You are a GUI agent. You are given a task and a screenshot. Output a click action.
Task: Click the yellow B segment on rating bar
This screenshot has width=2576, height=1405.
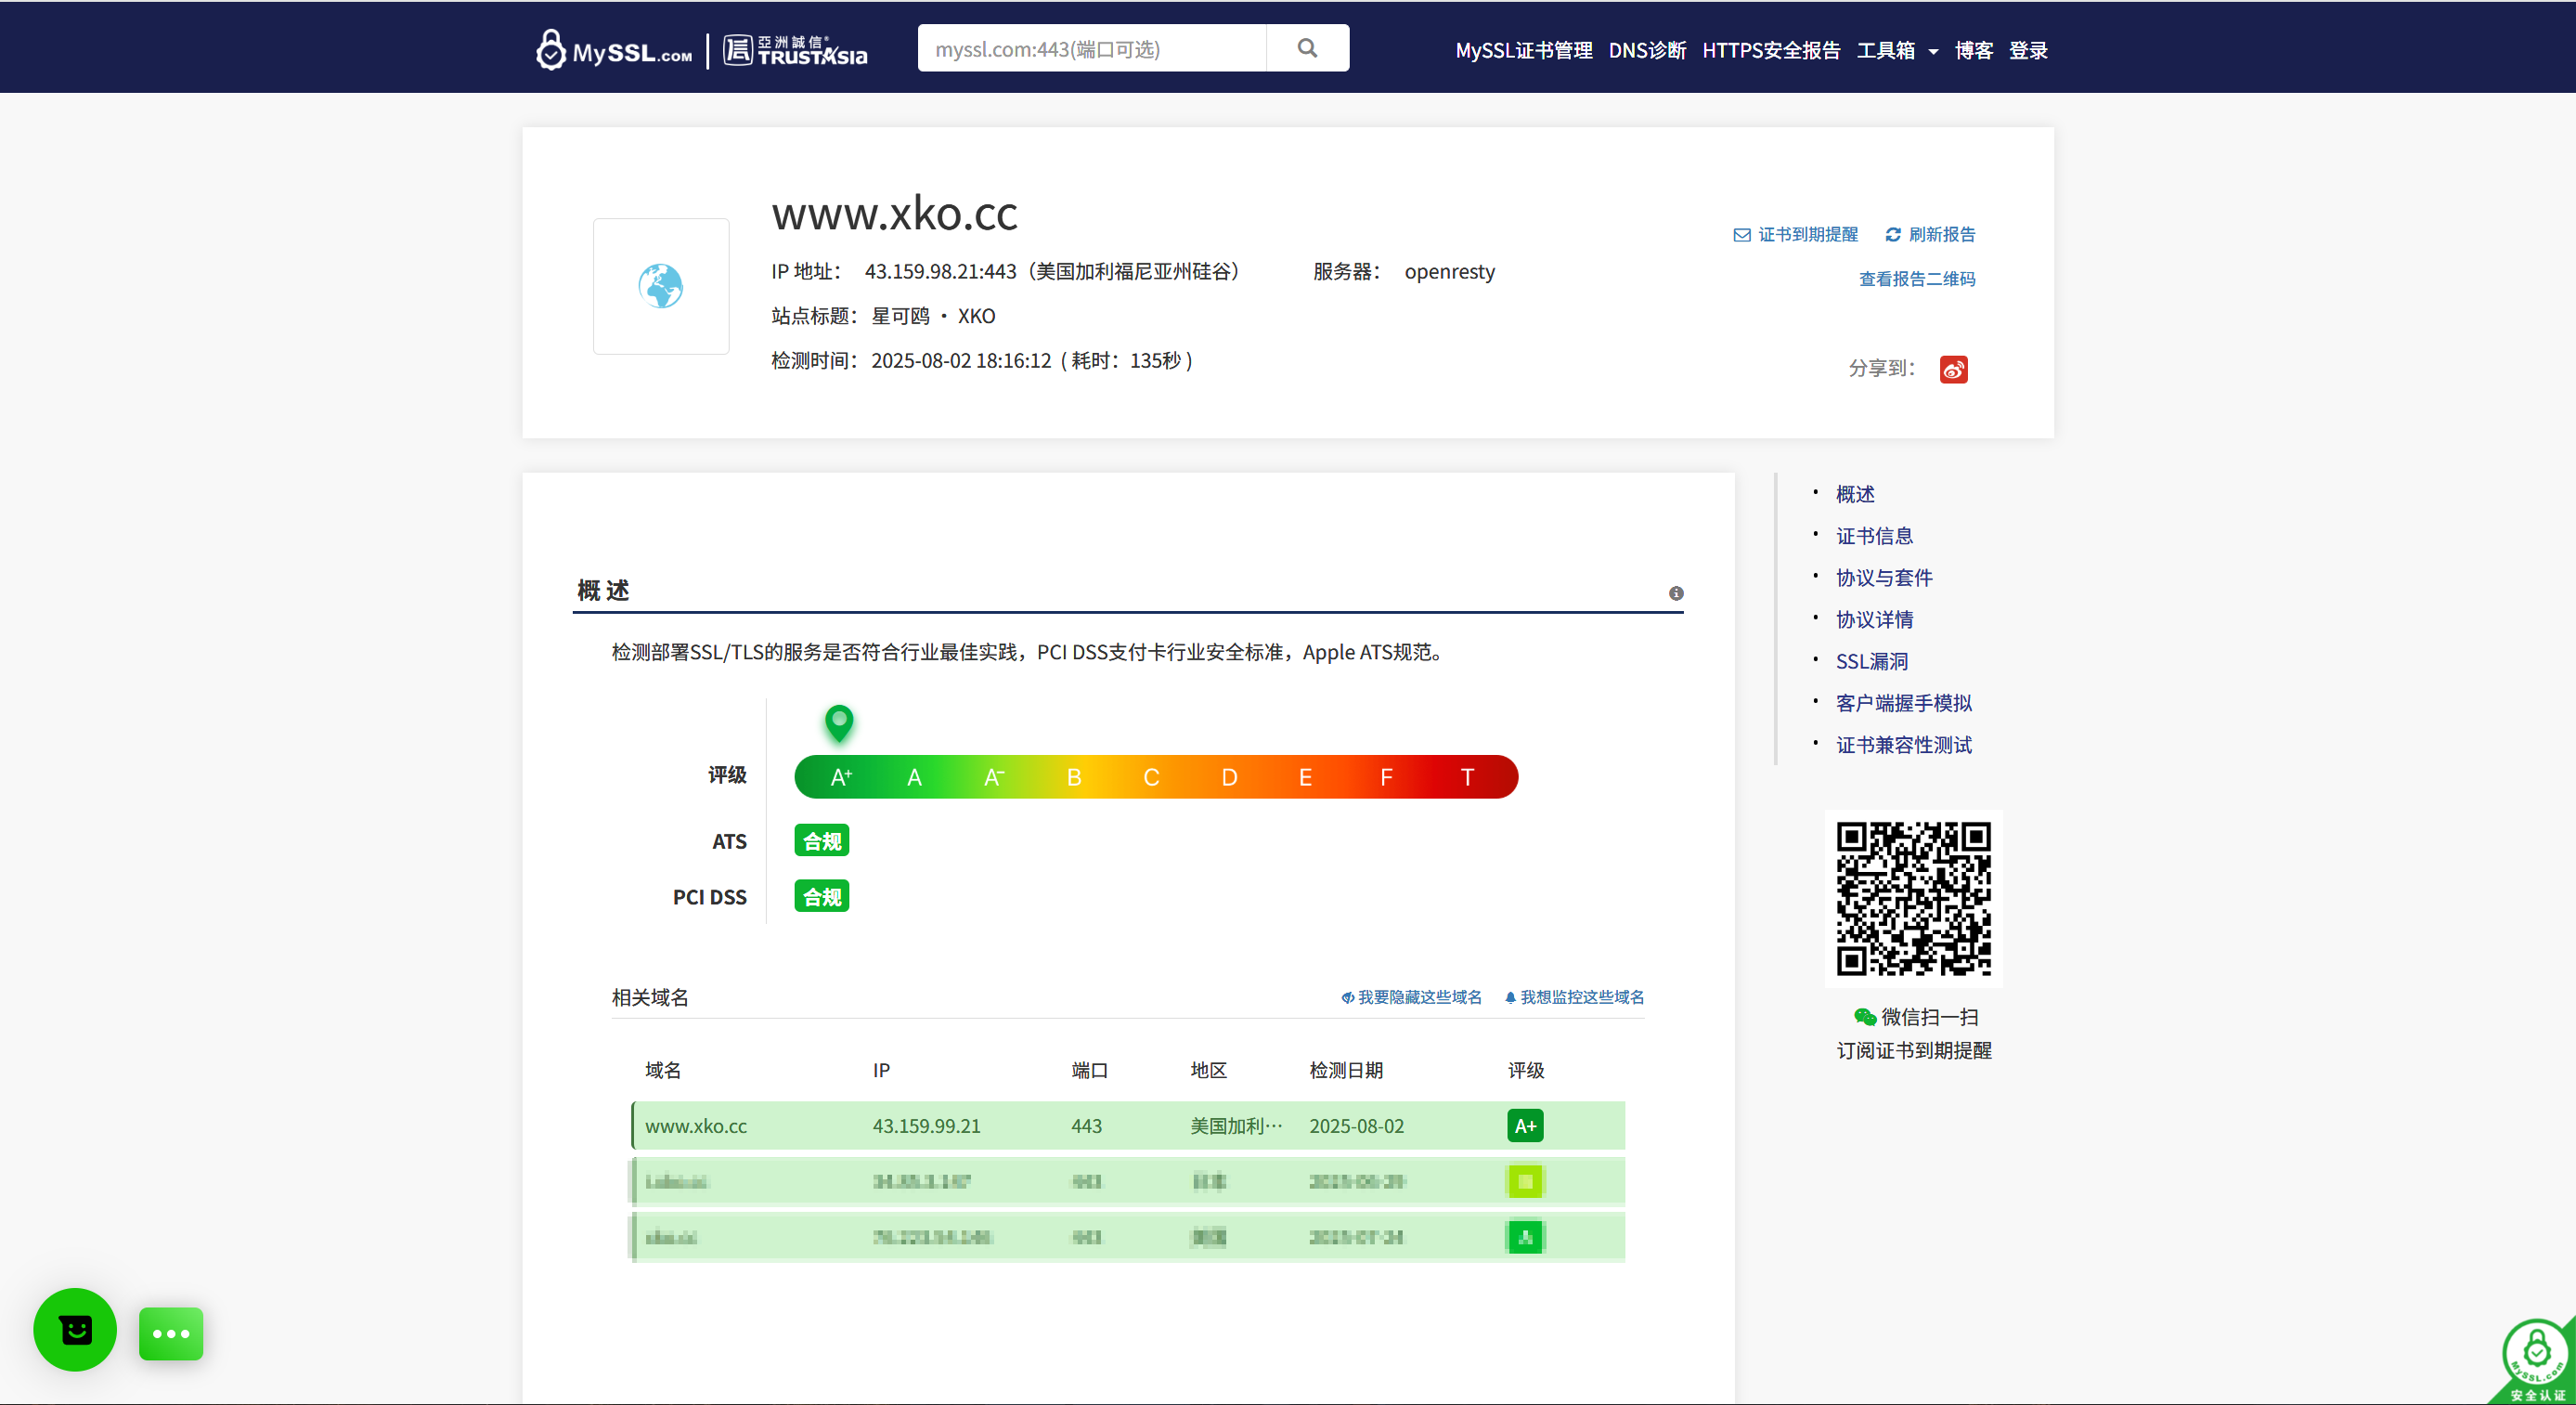coord(1074,777)
